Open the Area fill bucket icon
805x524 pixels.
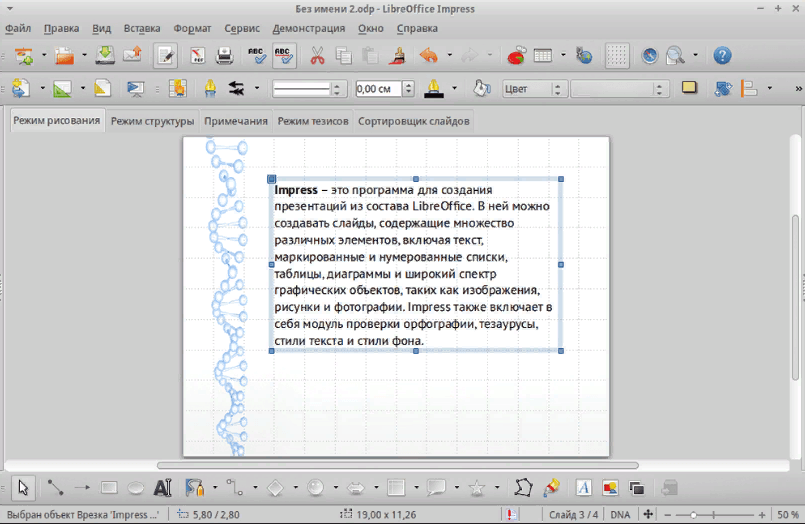click(482, 88)
